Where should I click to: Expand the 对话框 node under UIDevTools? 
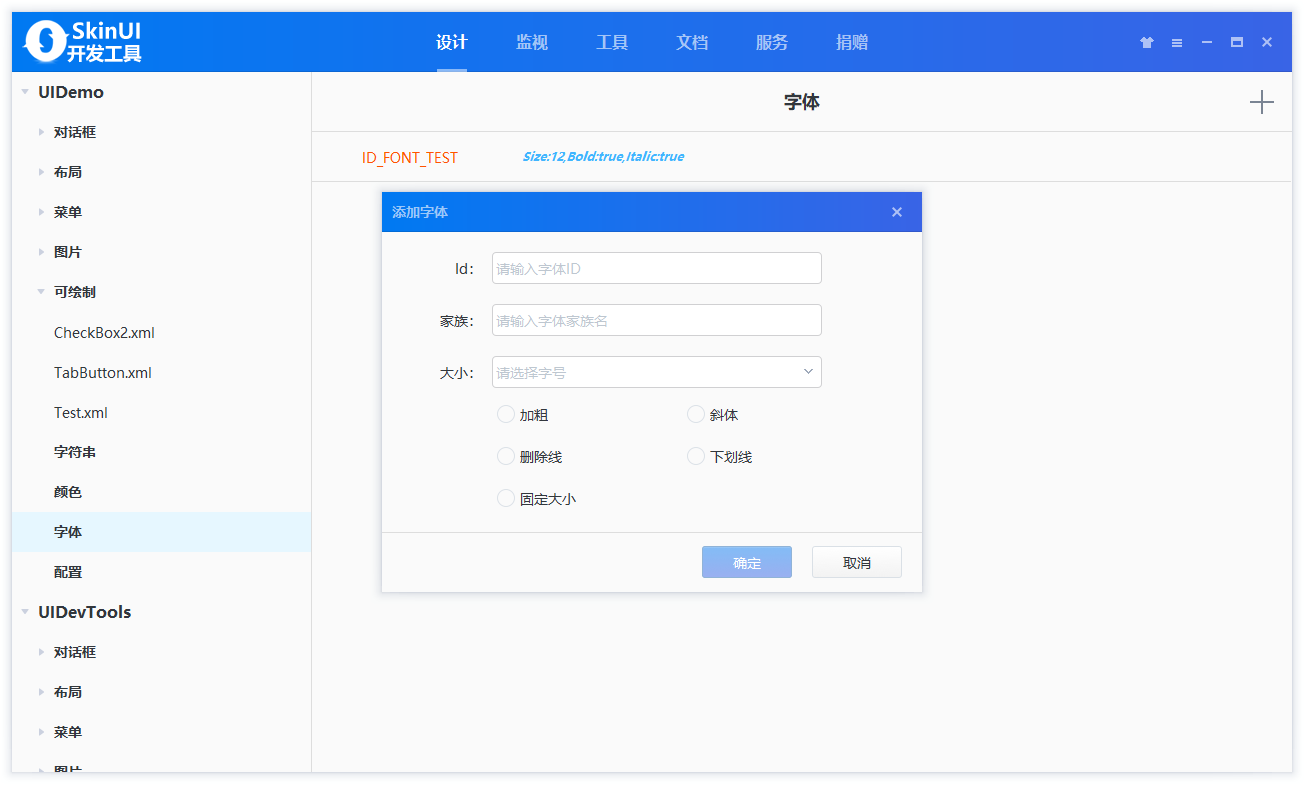[41, 652]
